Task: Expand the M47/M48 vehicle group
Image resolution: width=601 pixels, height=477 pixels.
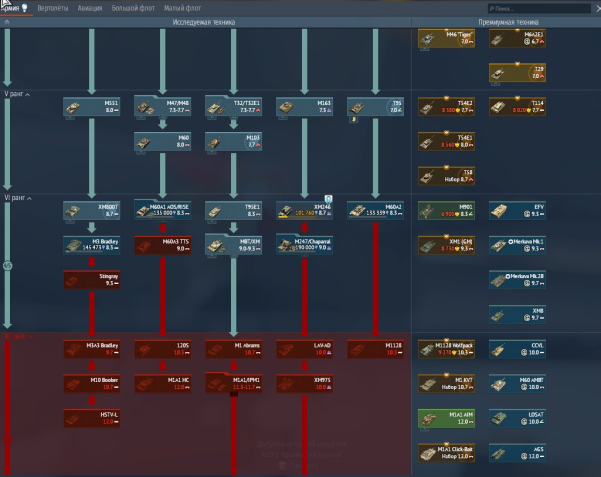Action: coord(162,106)
